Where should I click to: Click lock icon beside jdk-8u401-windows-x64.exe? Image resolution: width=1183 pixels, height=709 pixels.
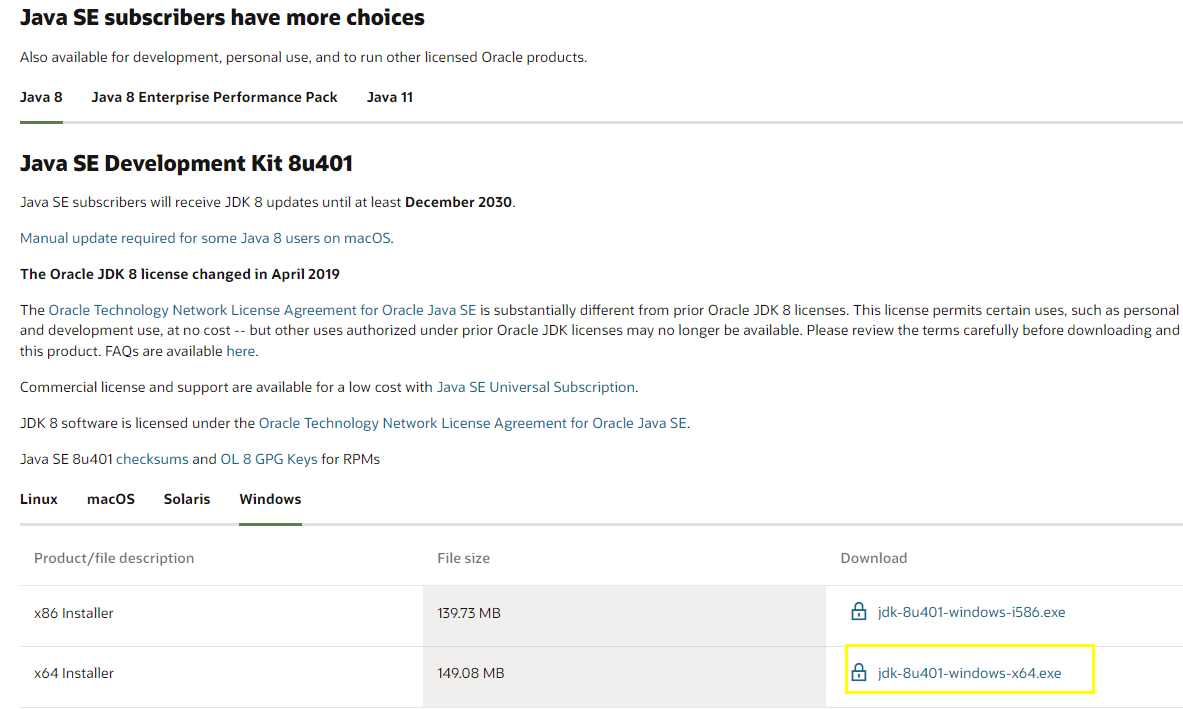point(858,672)
